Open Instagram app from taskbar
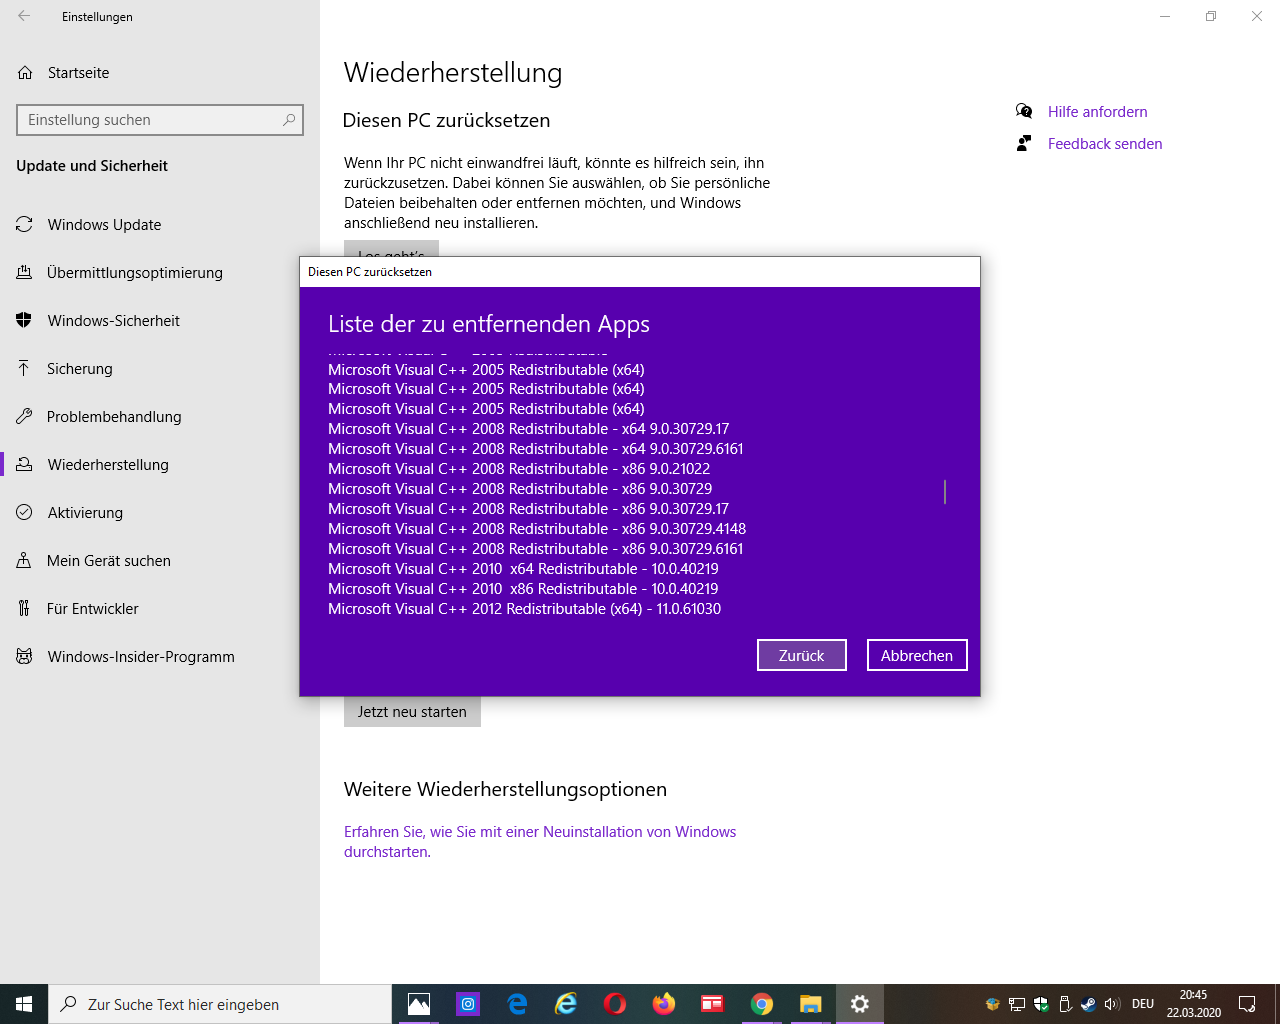The image size is (1280, 1024). [x=468, y=1004]
